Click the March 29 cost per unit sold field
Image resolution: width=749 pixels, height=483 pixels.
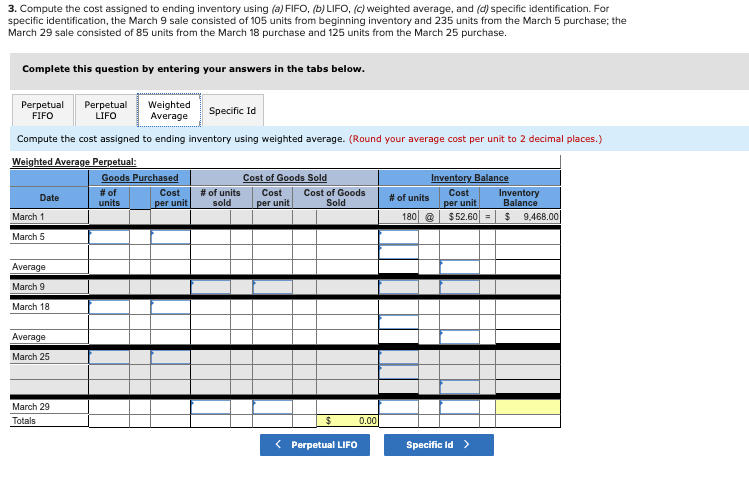[x=272, y=407]
